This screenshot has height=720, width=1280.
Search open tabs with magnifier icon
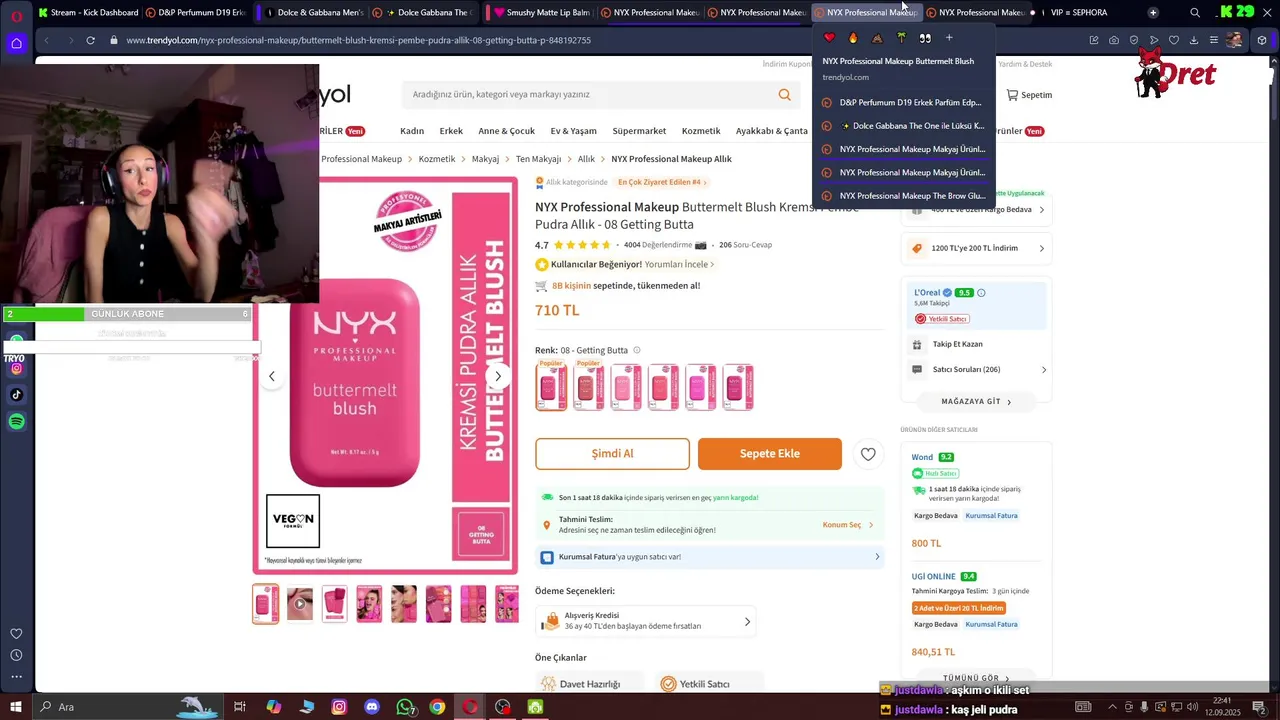pyautogui.click(x=1195, y=13)
